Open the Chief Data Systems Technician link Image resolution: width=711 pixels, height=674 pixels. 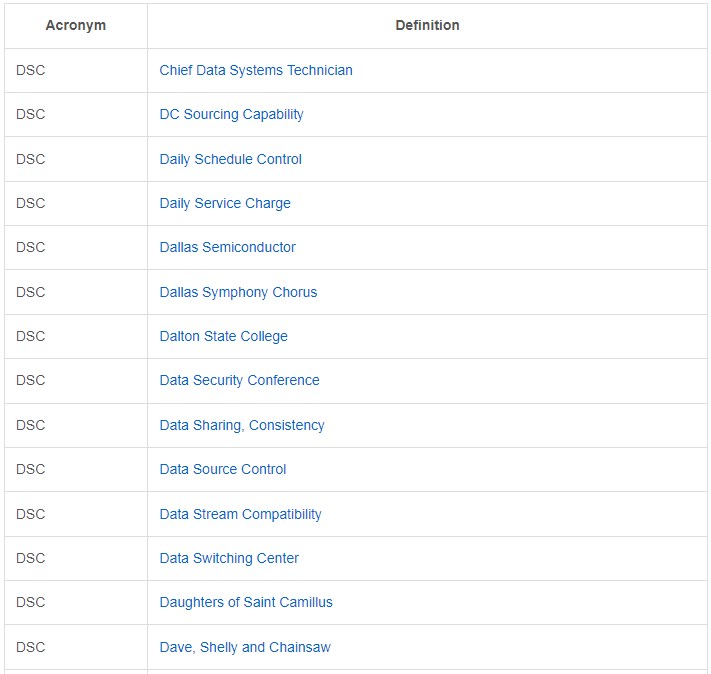click(256, 70)
